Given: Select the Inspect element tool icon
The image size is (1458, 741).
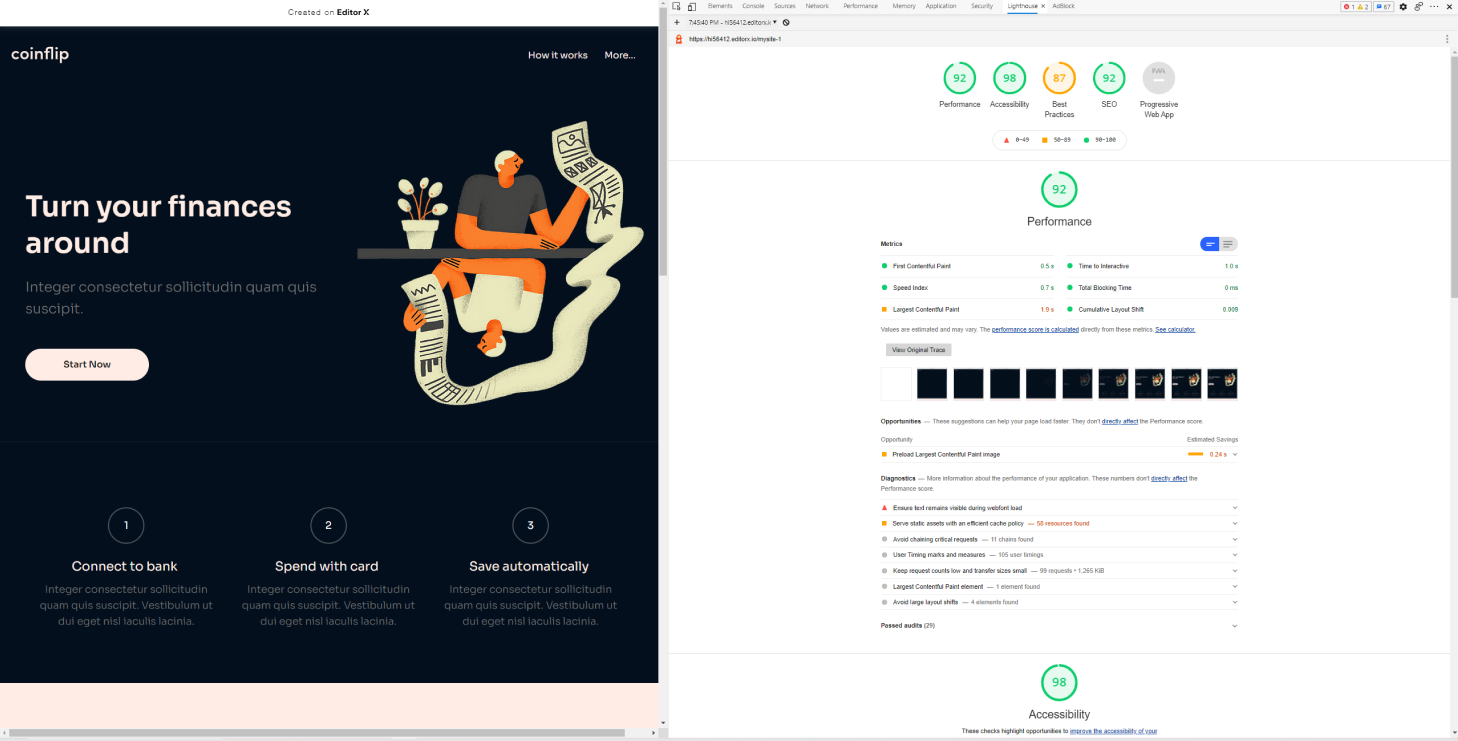Looking at the screenshot, I should point(677,6).
